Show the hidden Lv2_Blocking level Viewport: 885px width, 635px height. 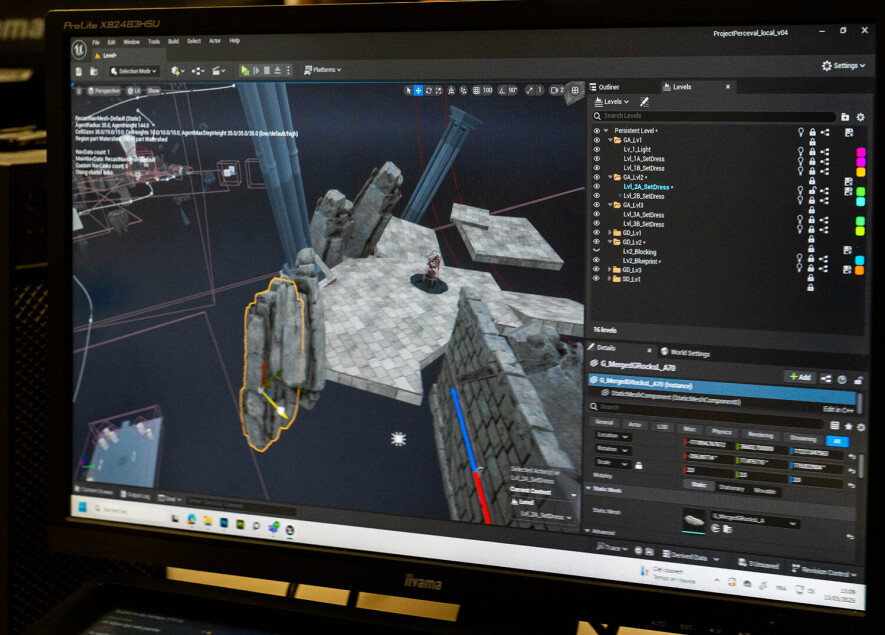point(597,251)
